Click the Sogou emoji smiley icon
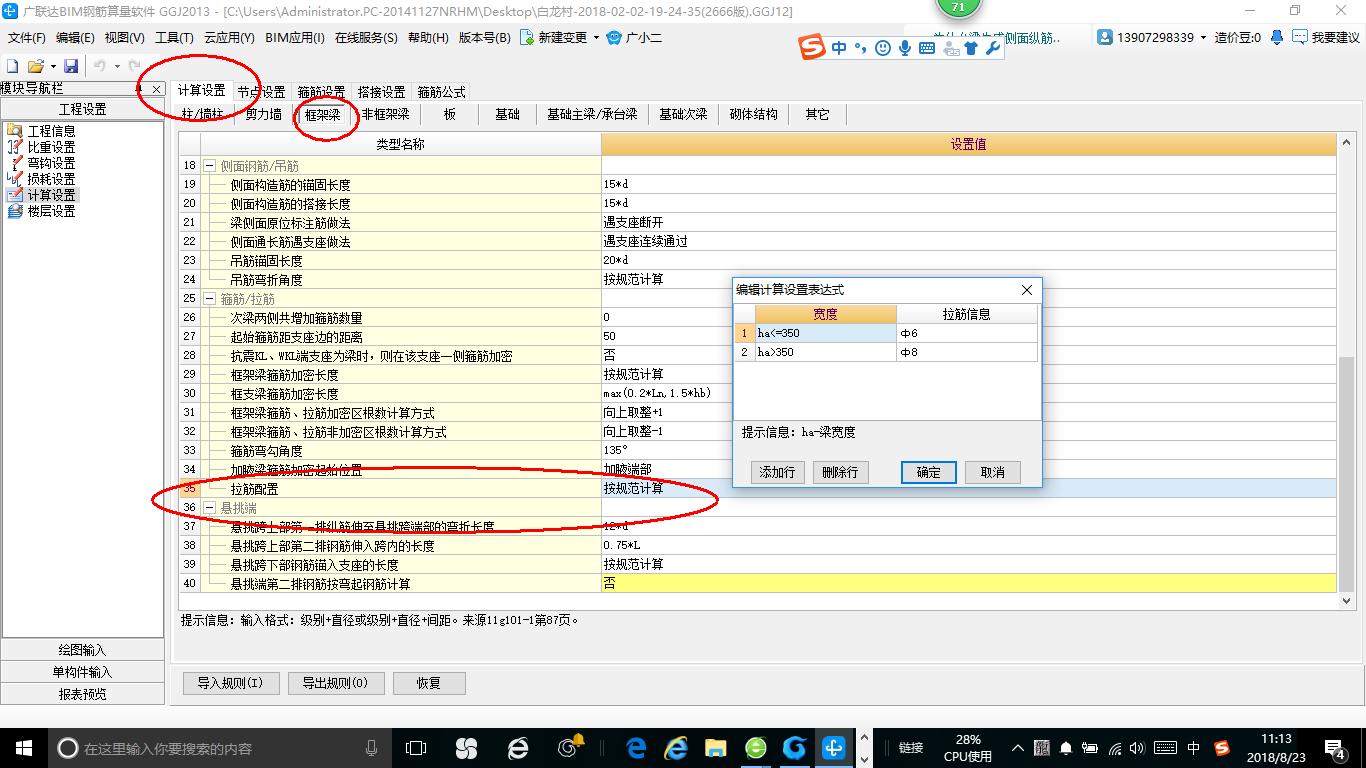The height and width of the screenshot is (768, 1366). pos(883,47)
